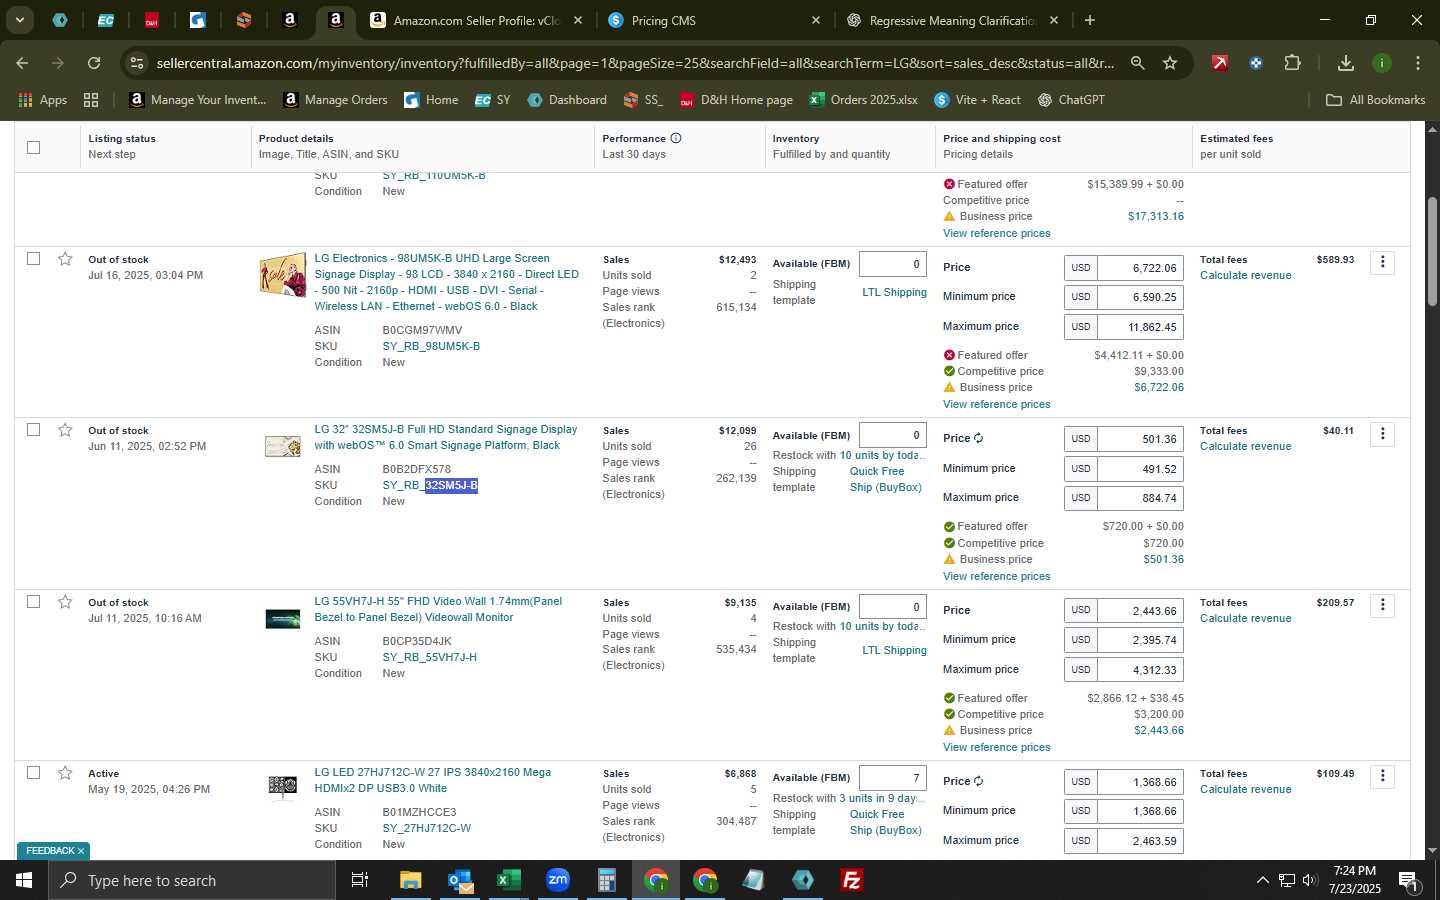Image resolution: width=1440 pixels, height=900 pixels.
Task: Open Orders 2025.xlsx bookmark
Action: (x=863, y=100)
